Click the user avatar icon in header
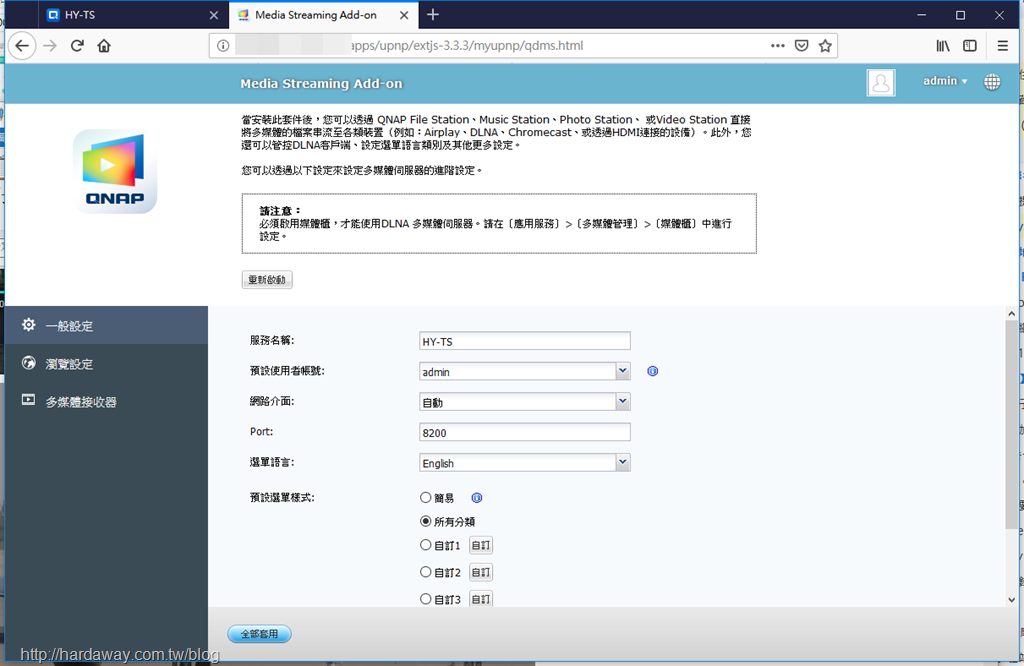The image size is (1024, 666). point(880,83)
